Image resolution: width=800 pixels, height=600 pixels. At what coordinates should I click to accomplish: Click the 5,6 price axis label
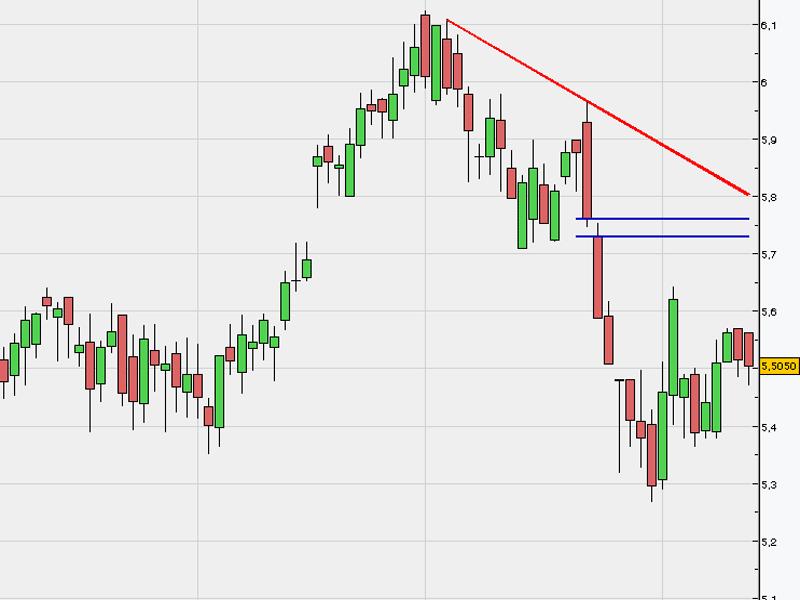point(769,312)
